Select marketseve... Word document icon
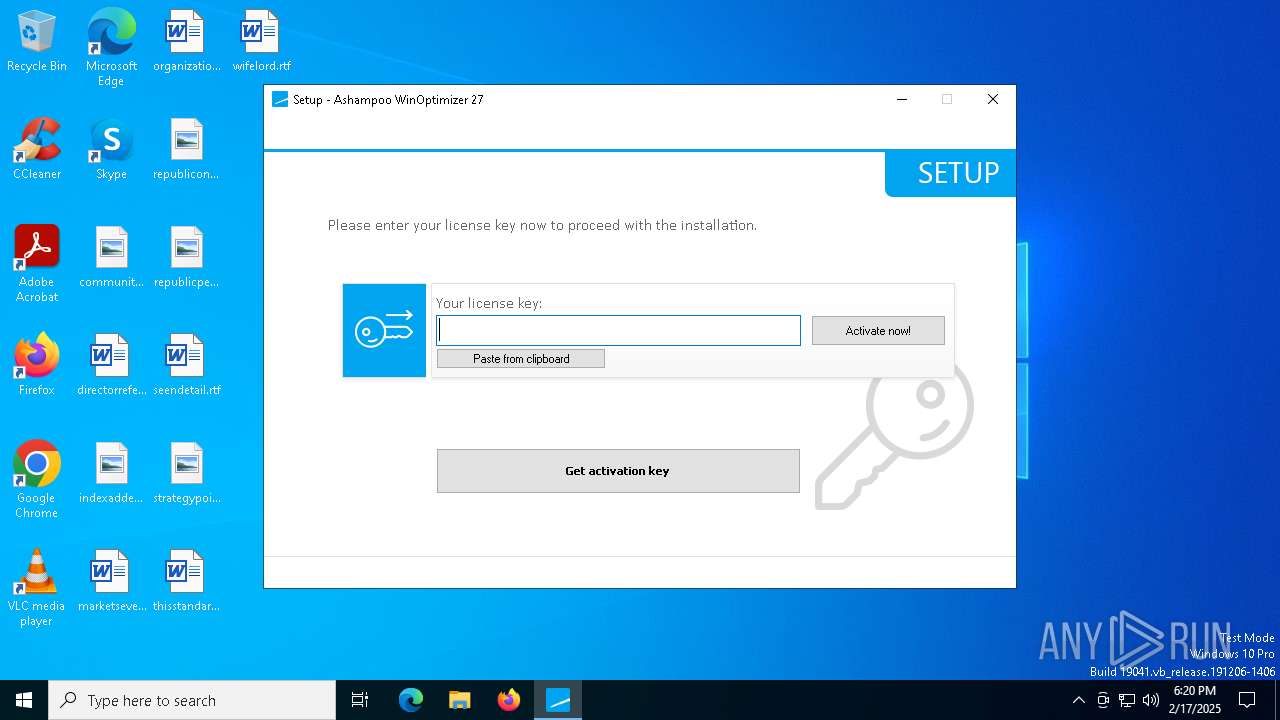This screenshot has height=720, width=1280. click(x=111, y=582)
